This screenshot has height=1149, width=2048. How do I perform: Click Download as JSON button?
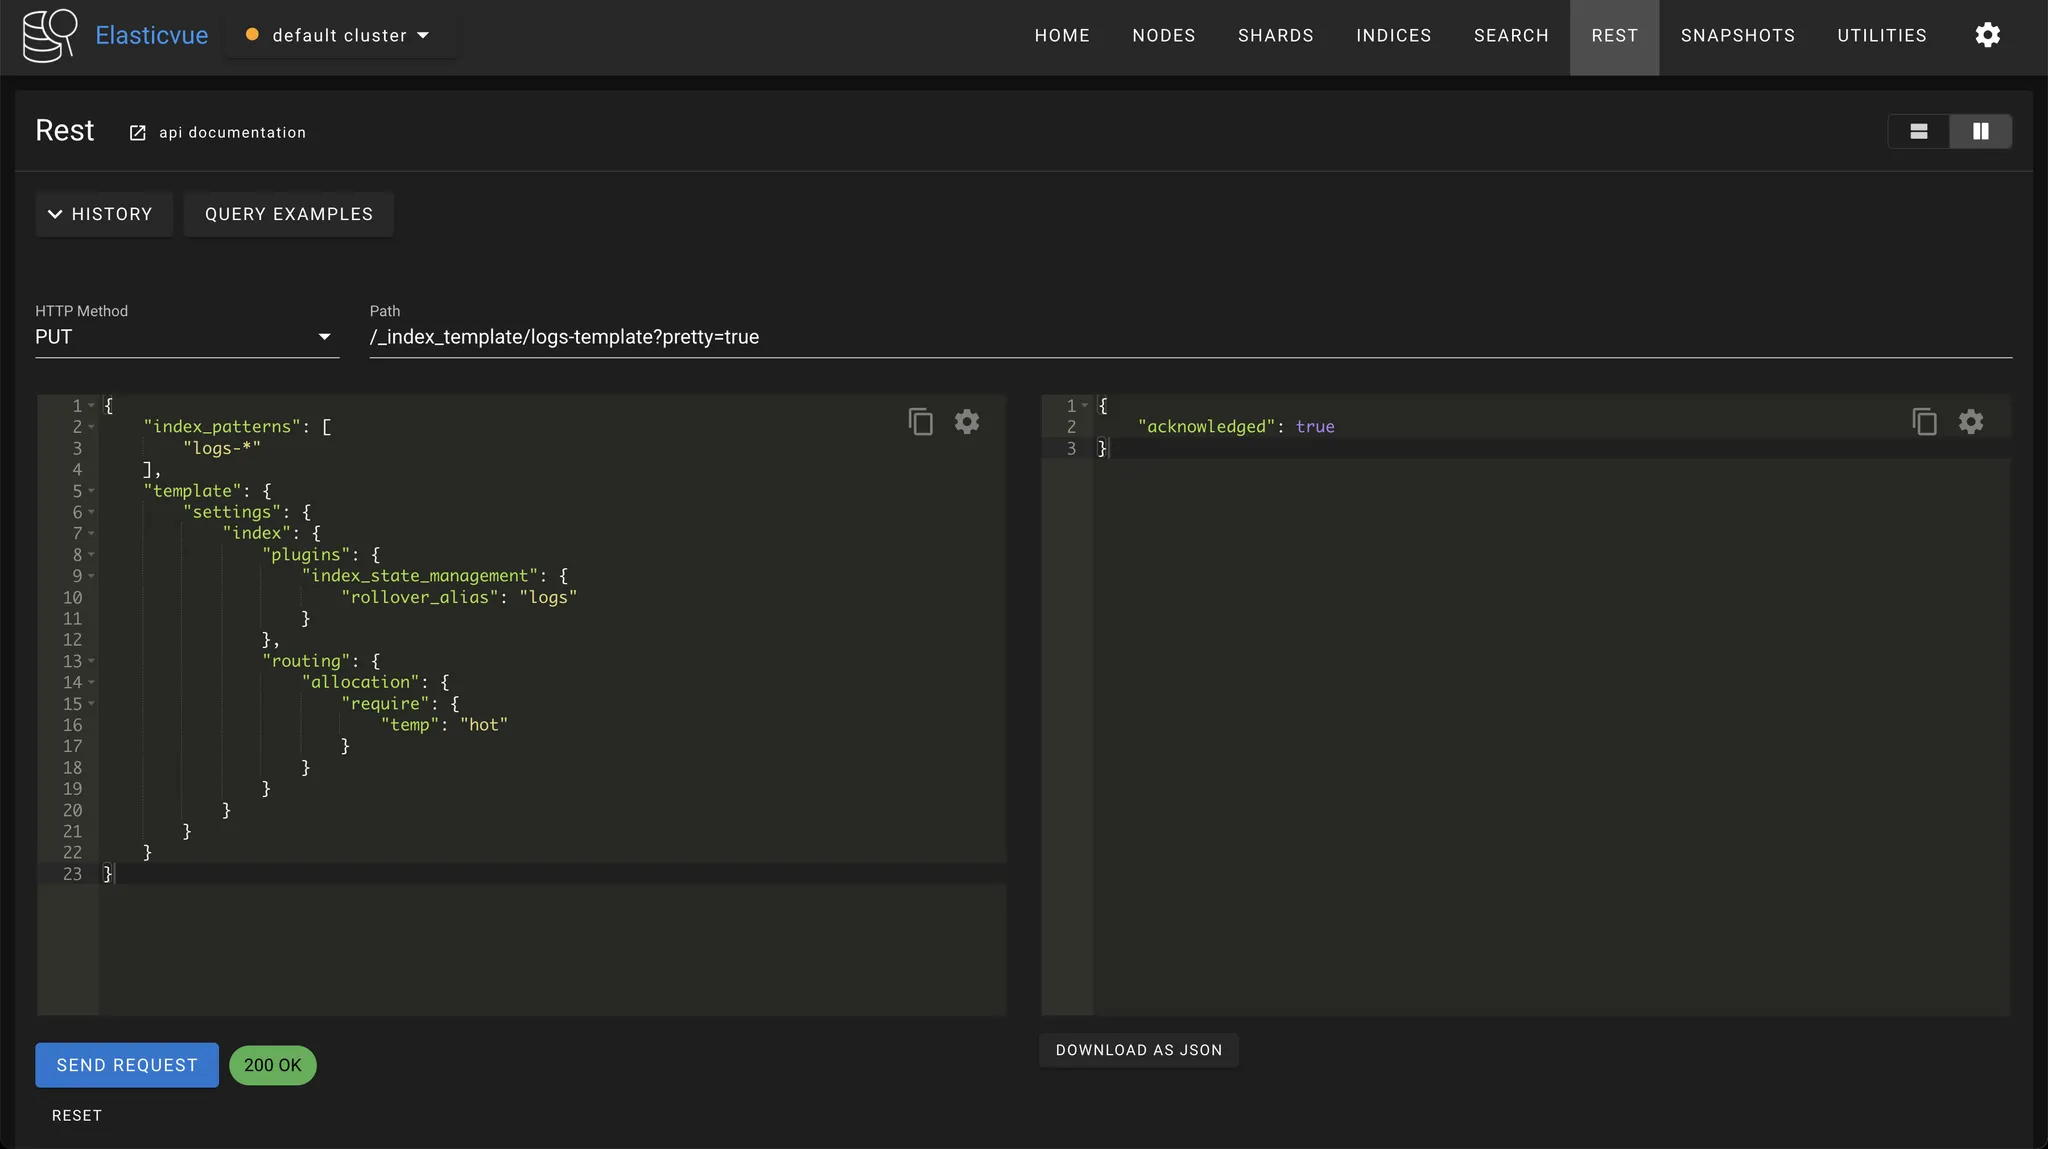[1138, 1050]
